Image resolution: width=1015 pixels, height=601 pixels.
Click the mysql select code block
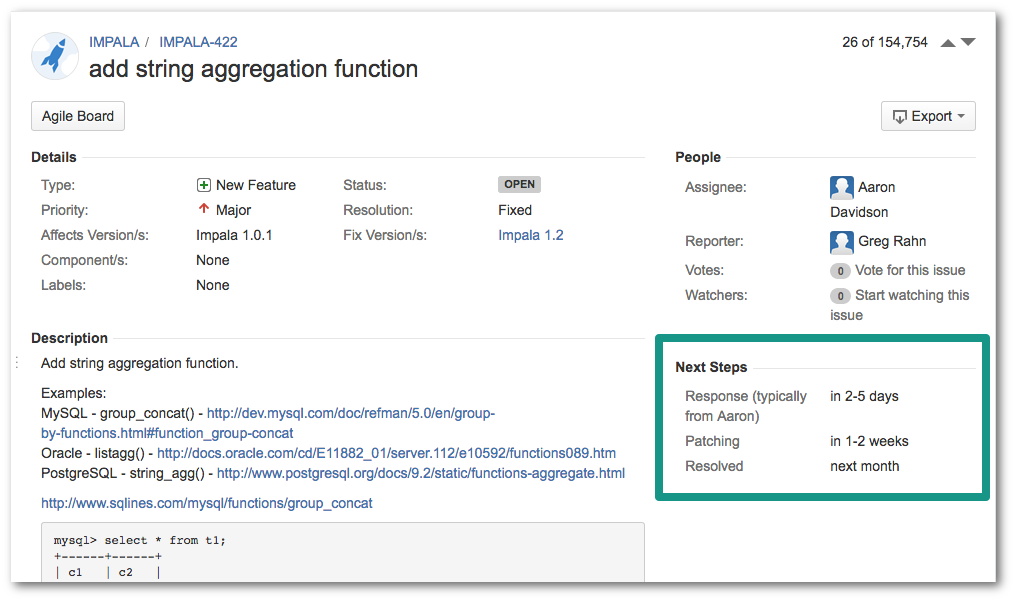pos(342,552)
